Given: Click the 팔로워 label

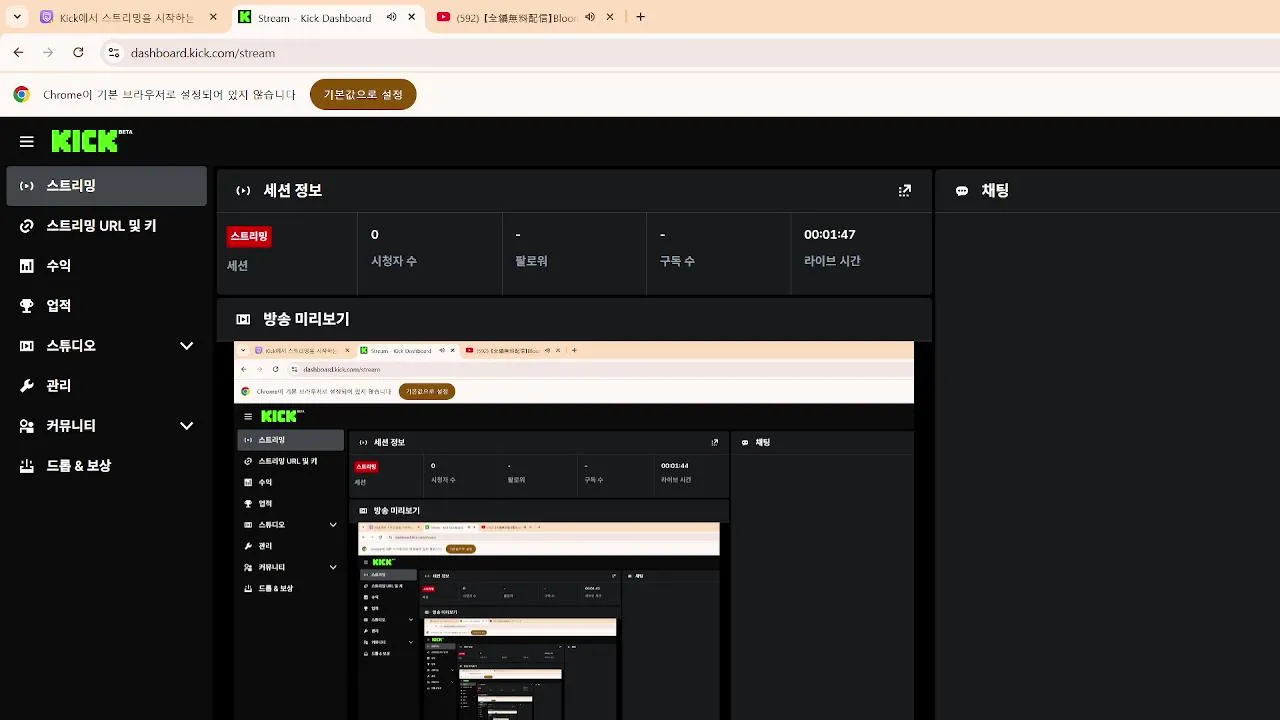Looking at the screenshot, I should point(531,261).
